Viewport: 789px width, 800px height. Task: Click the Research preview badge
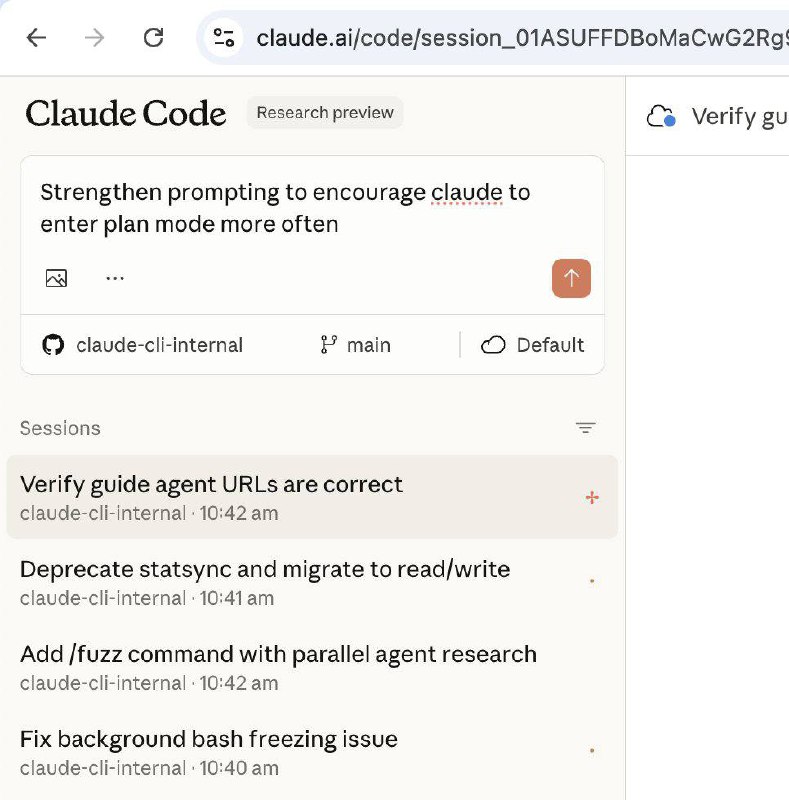click(x=325, y=113)
